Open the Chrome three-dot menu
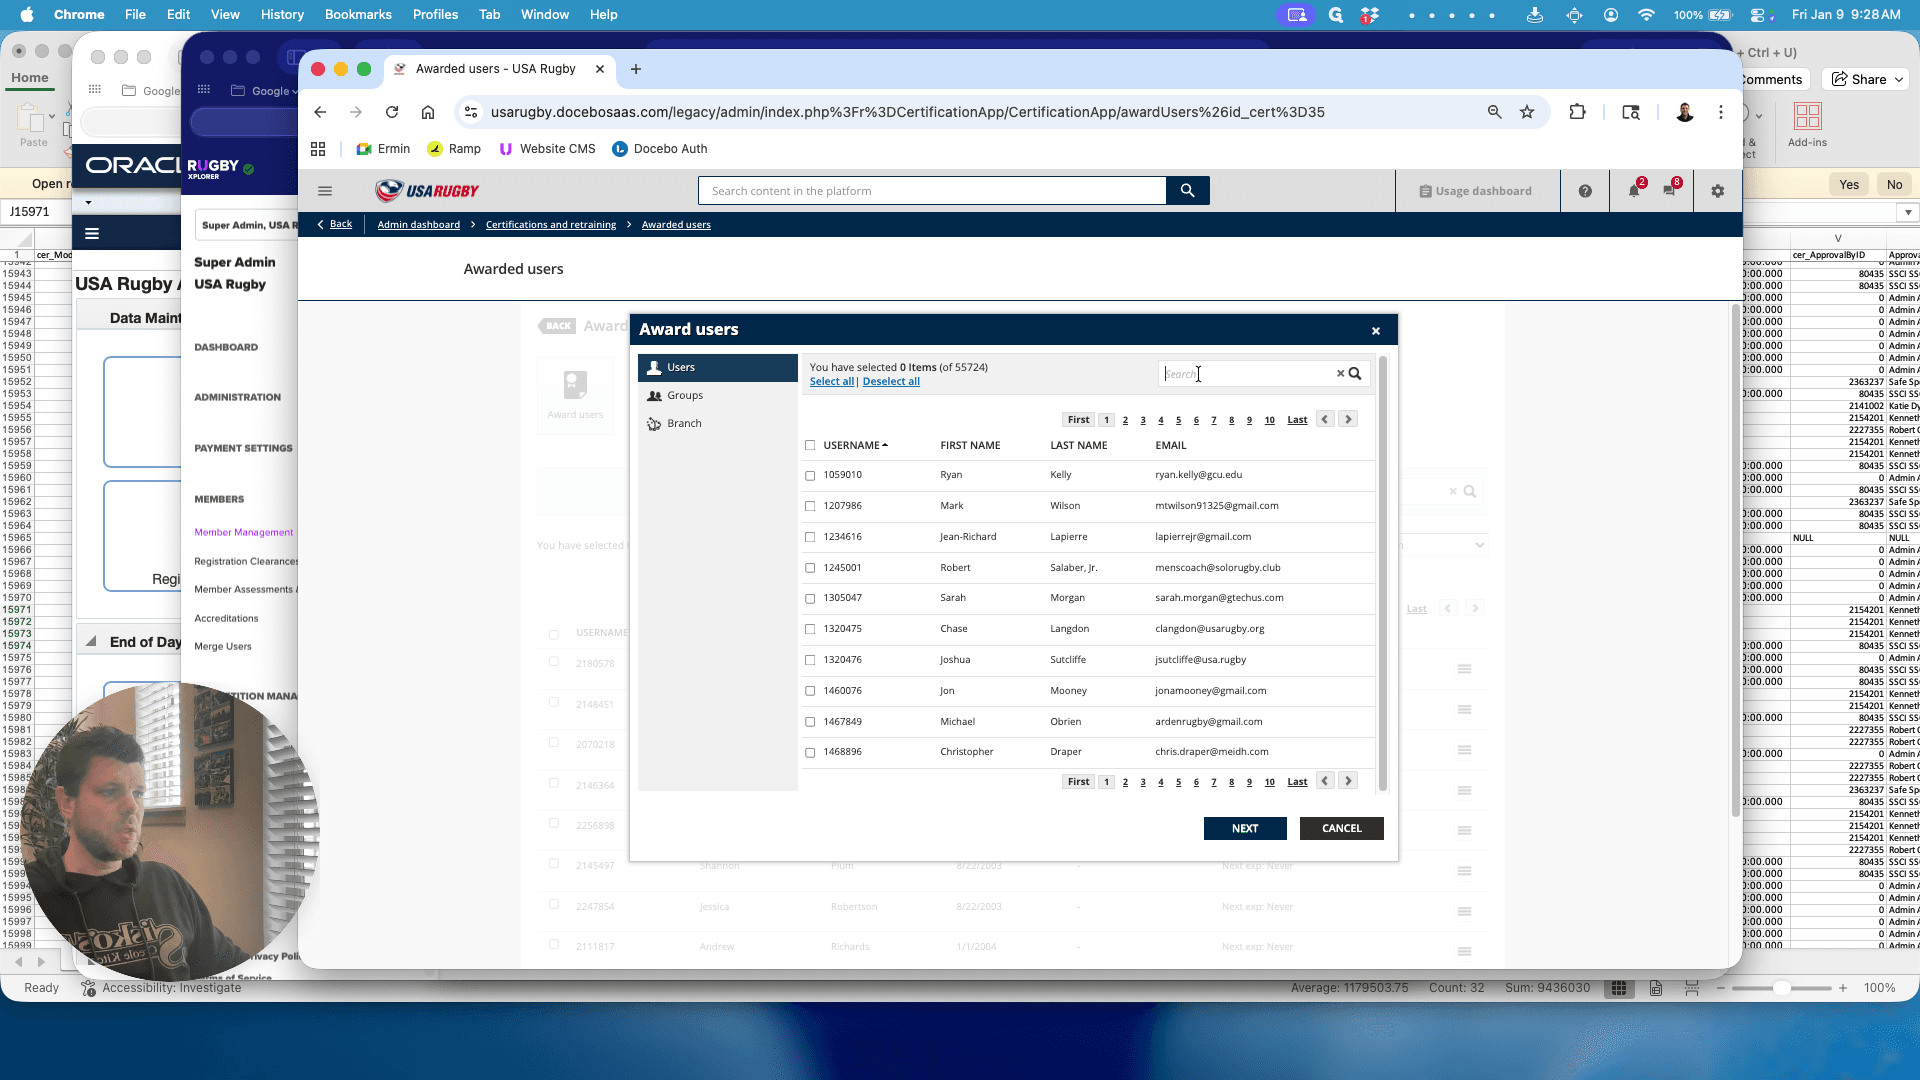Screen dimensions: 1920x1080 [x=1721, y=112]
